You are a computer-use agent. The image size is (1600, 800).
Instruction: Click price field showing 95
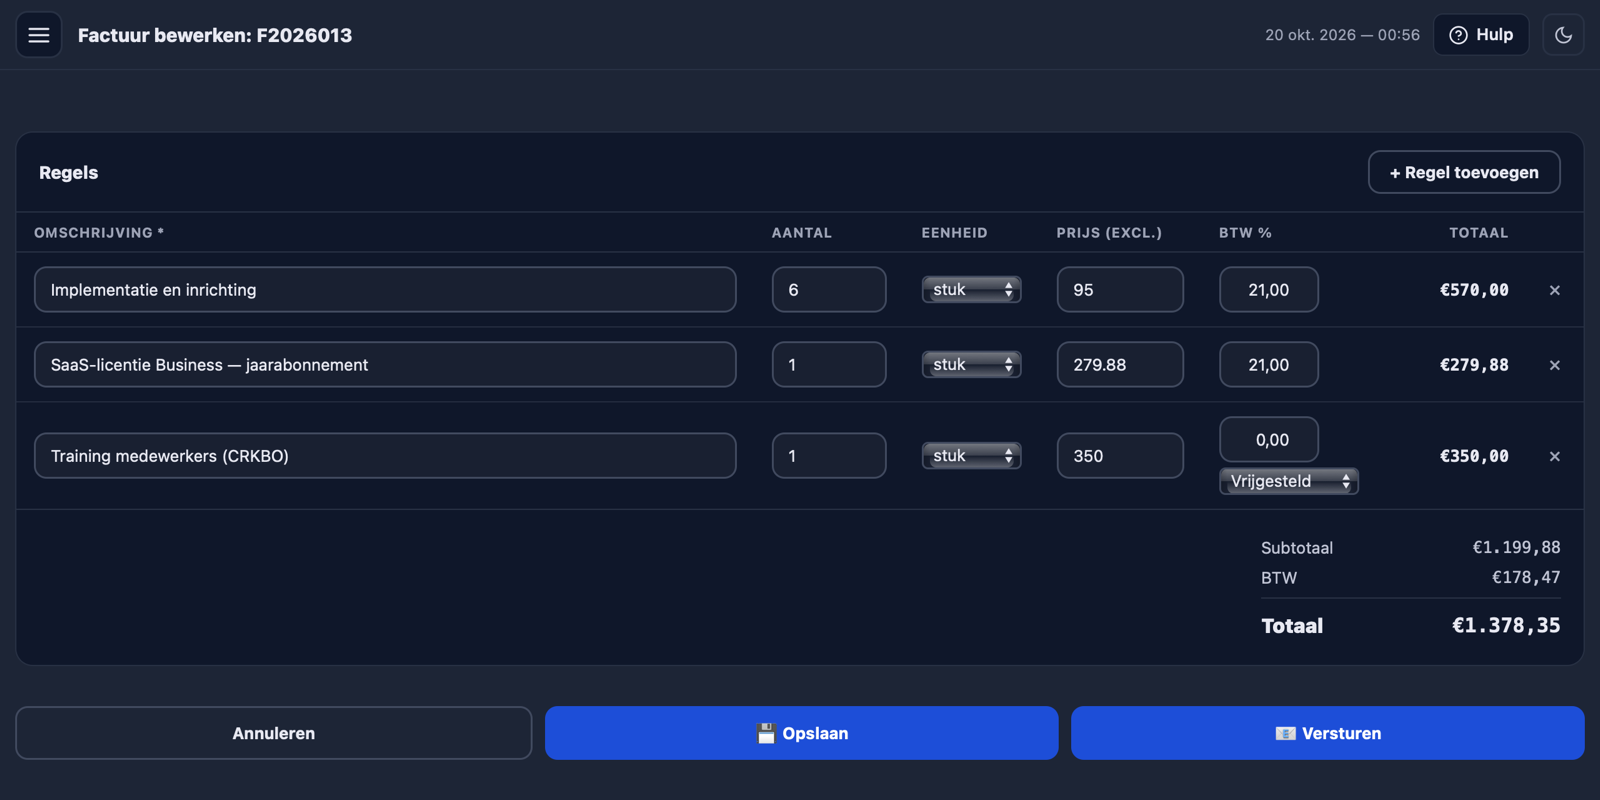pyautogui.click(x=1120, y=289)
